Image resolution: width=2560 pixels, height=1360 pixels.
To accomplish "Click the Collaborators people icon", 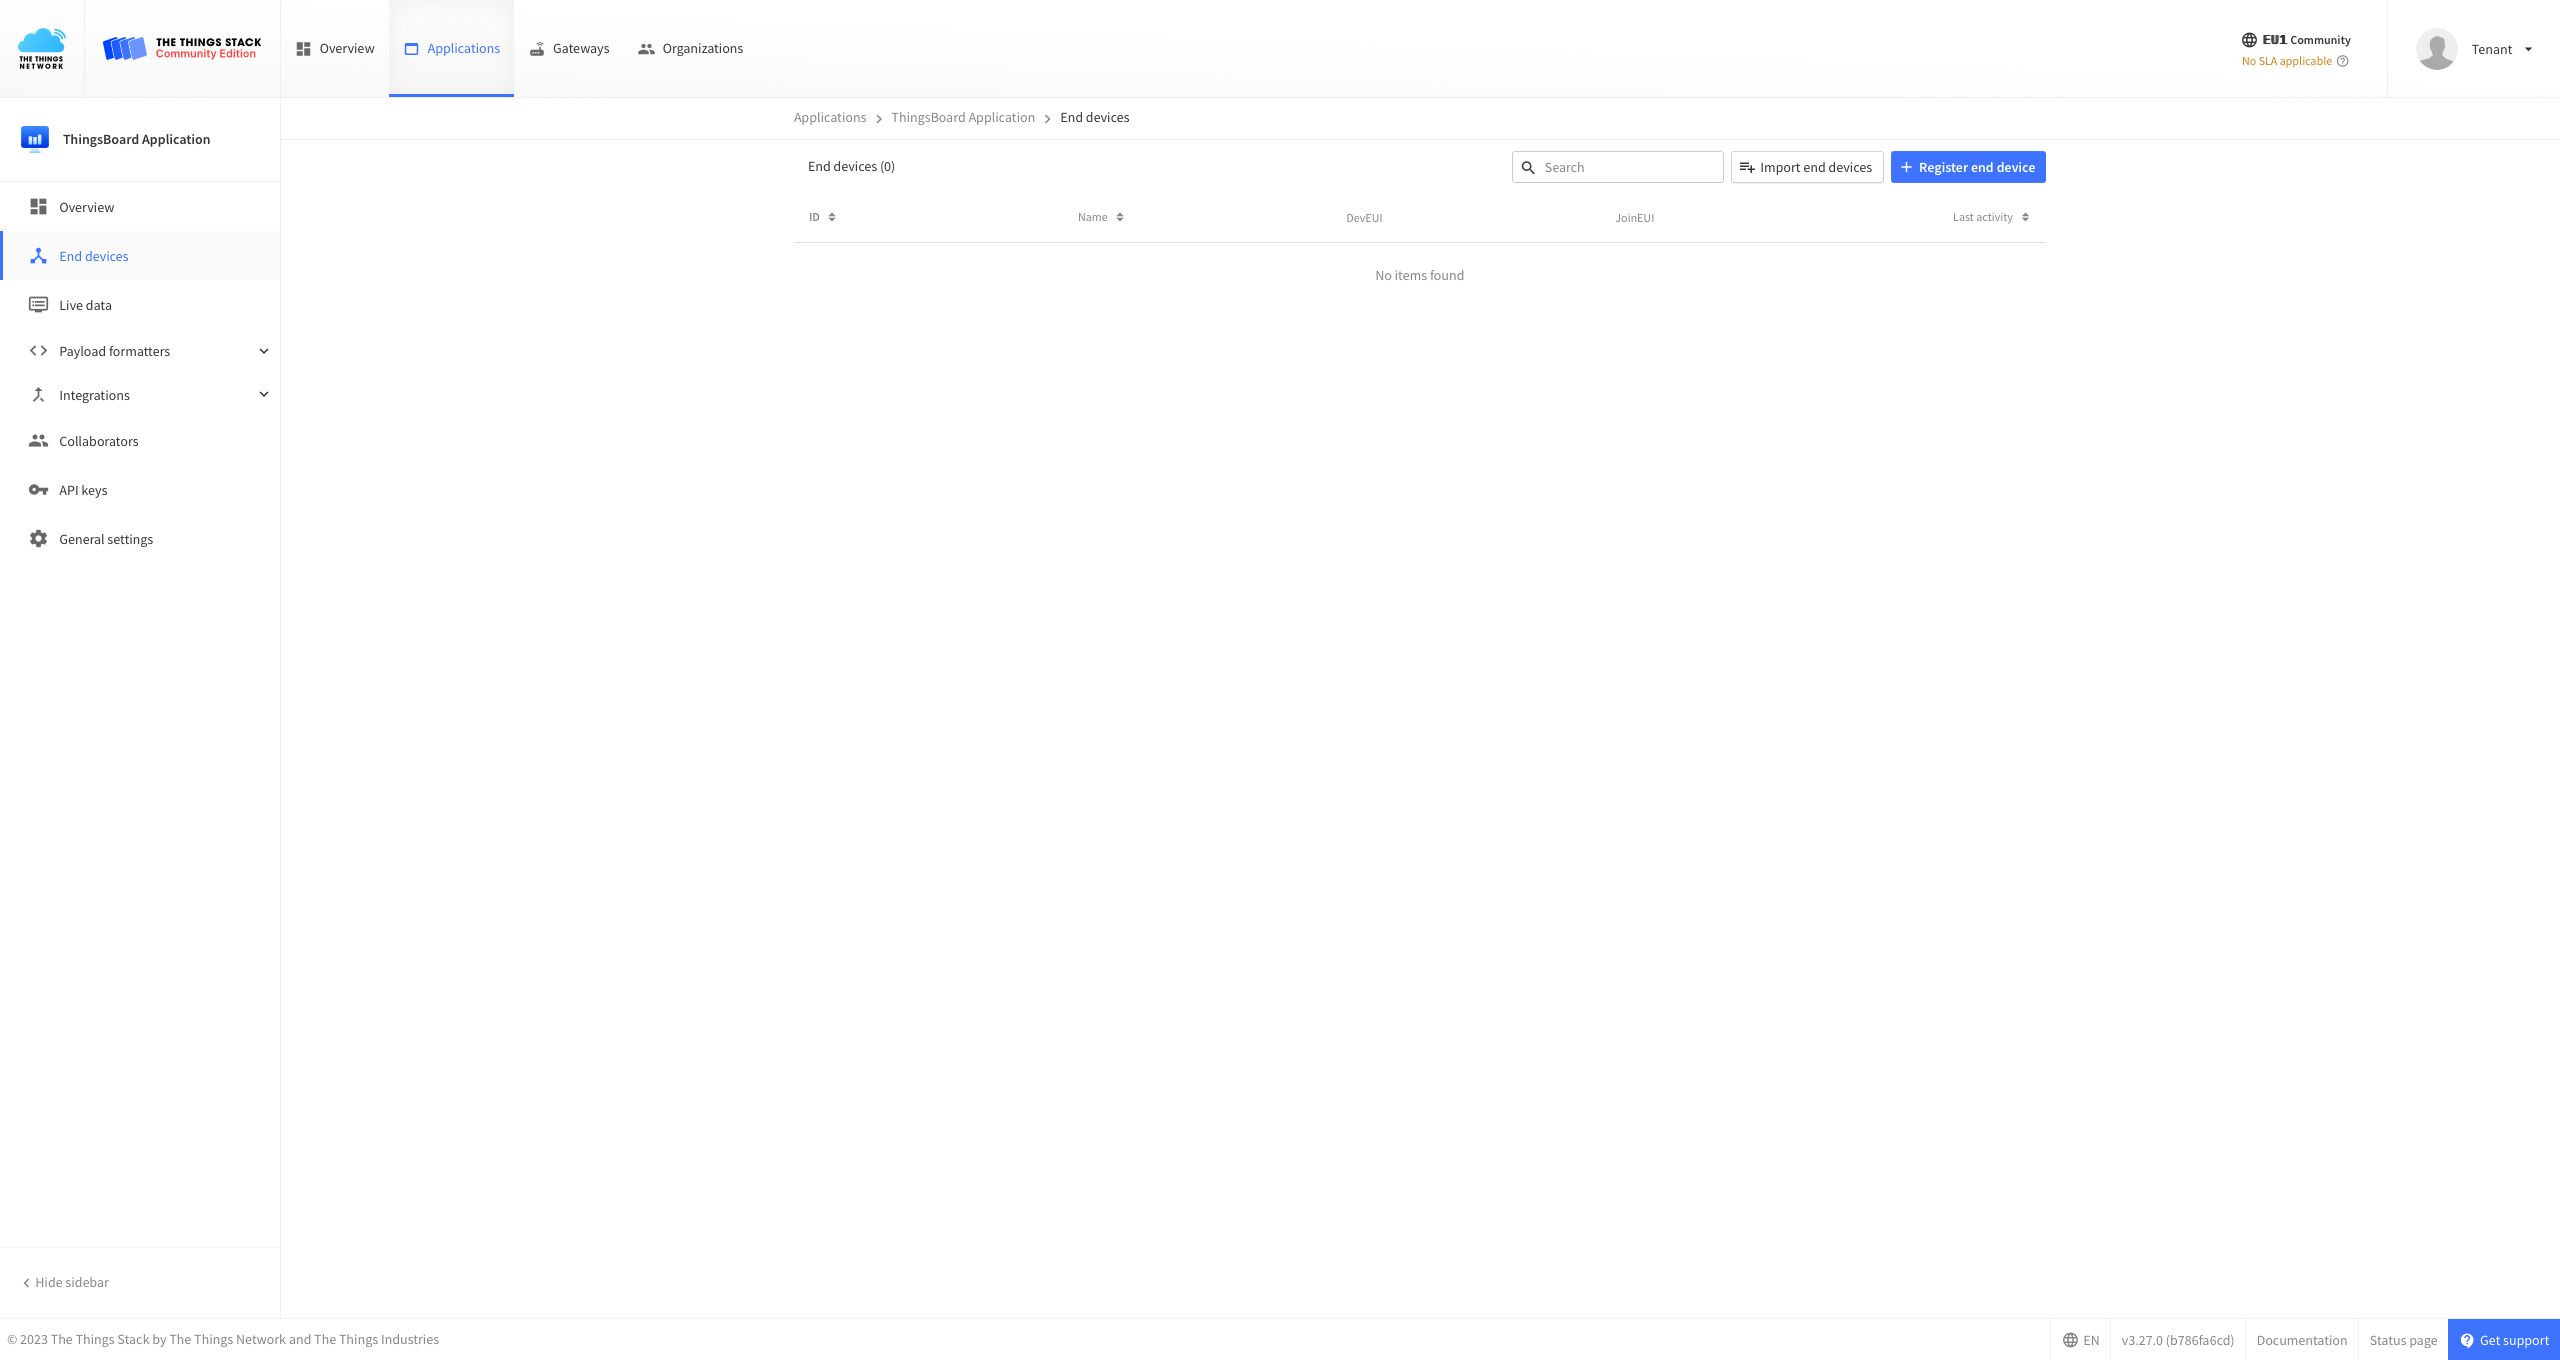I will coord(38,441).
